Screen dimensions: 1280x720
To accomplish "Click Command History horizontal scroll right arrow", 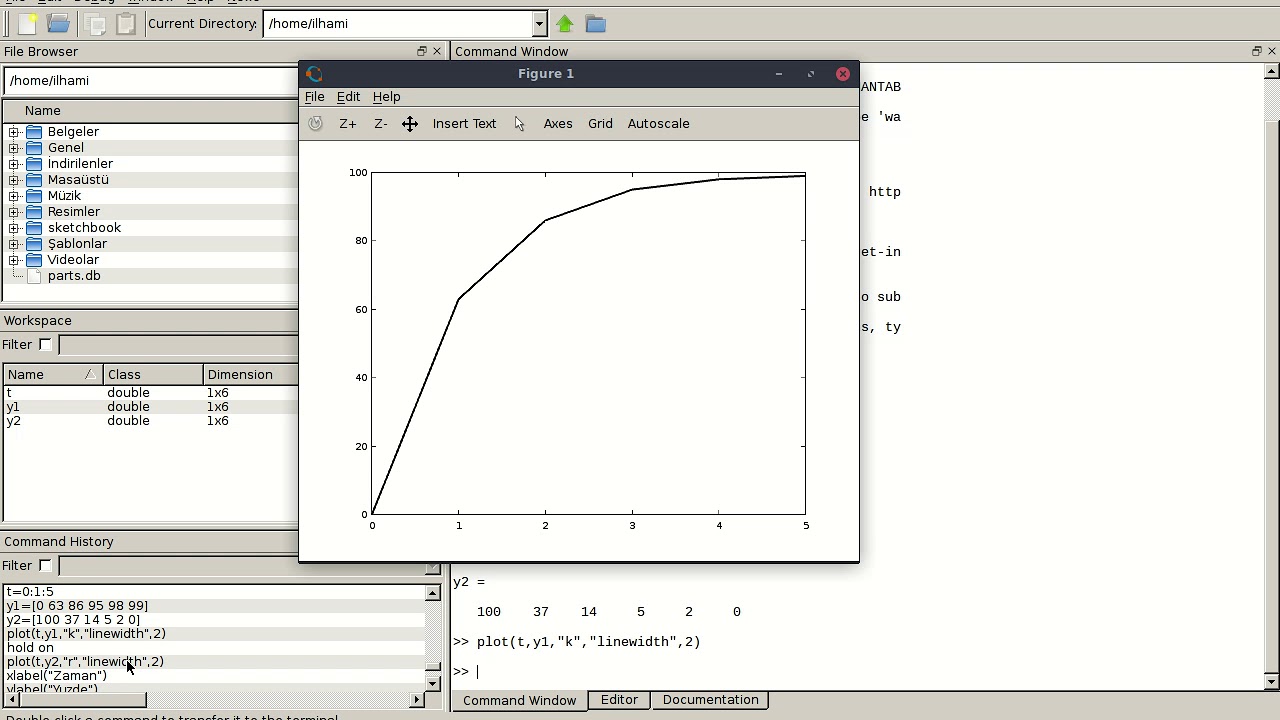I will [x=417, y=700].
